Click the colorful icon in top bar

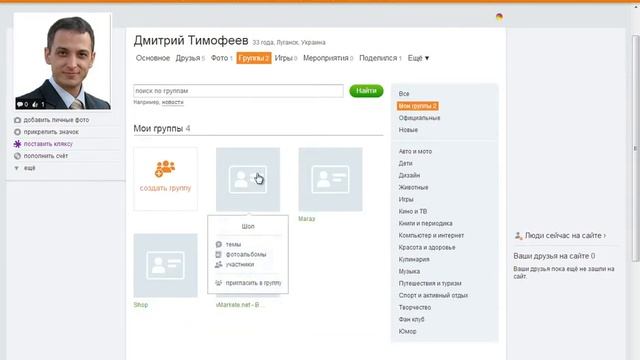click(x=499, y=17)
